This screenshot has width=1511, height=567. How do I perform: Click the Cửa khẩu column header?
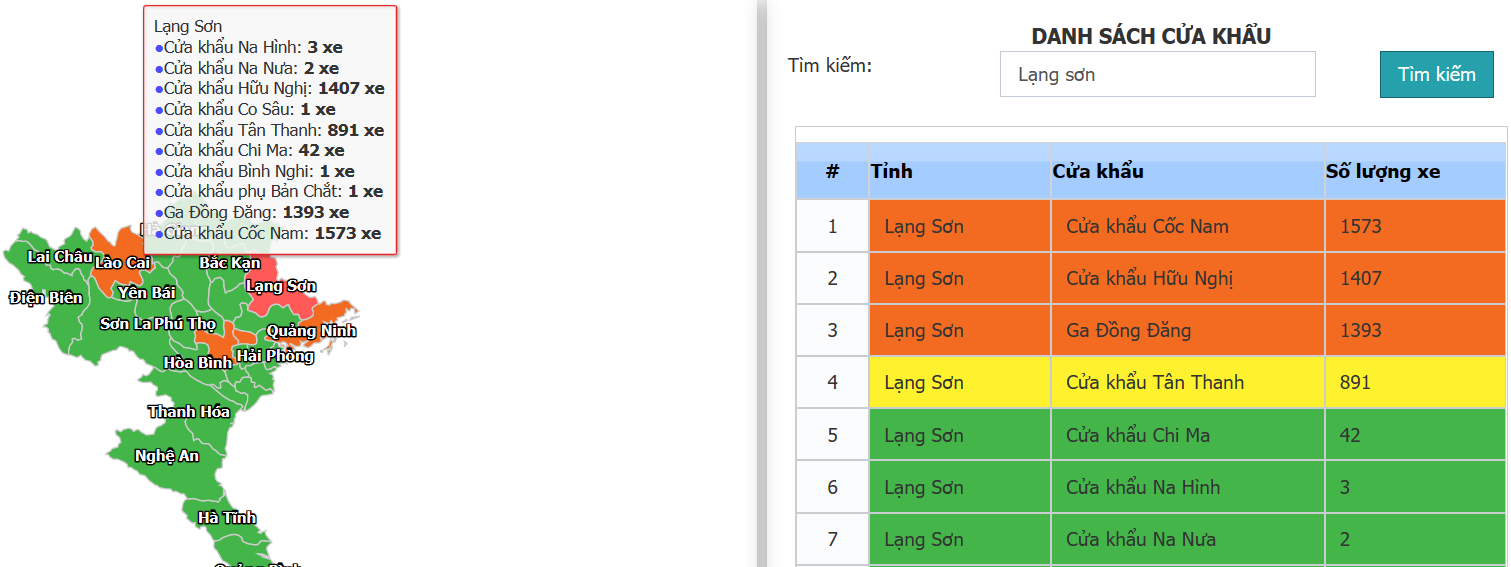[x=1098, y=172]
